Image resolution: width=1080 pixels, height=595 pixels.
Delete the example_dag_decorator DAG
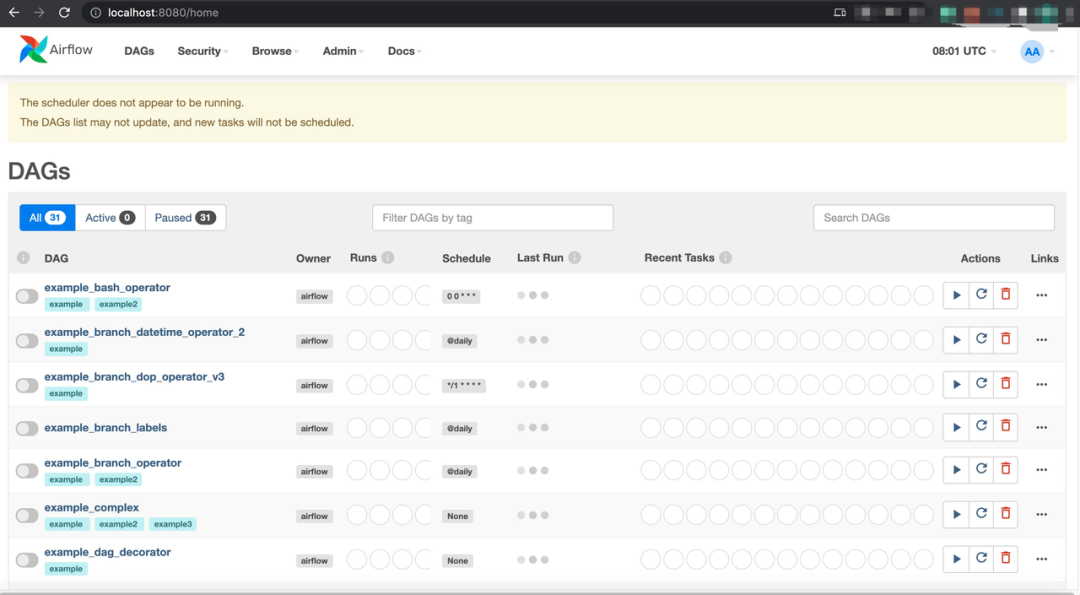click(1006, 559)
